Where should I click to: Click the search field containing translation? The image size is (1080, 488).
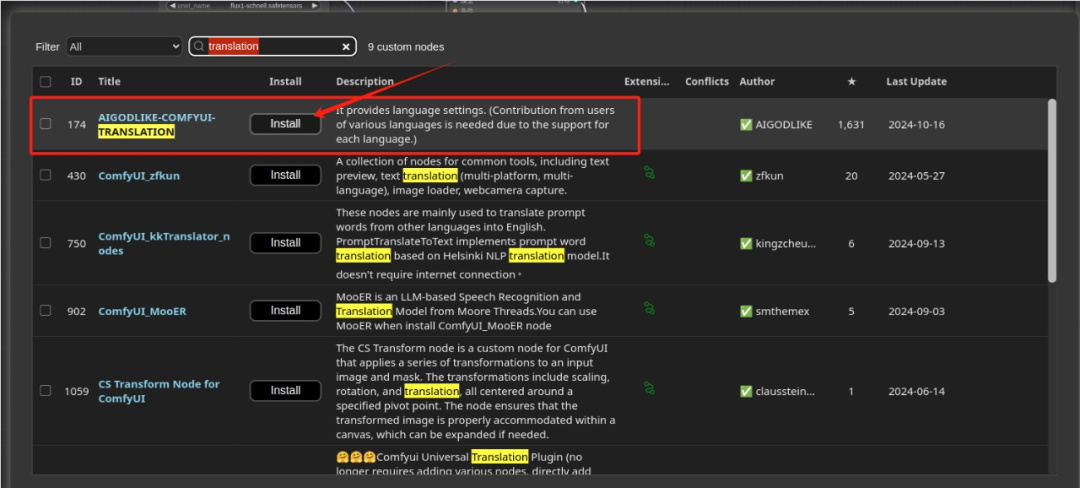pyautogui.click(x=273, y=47)
